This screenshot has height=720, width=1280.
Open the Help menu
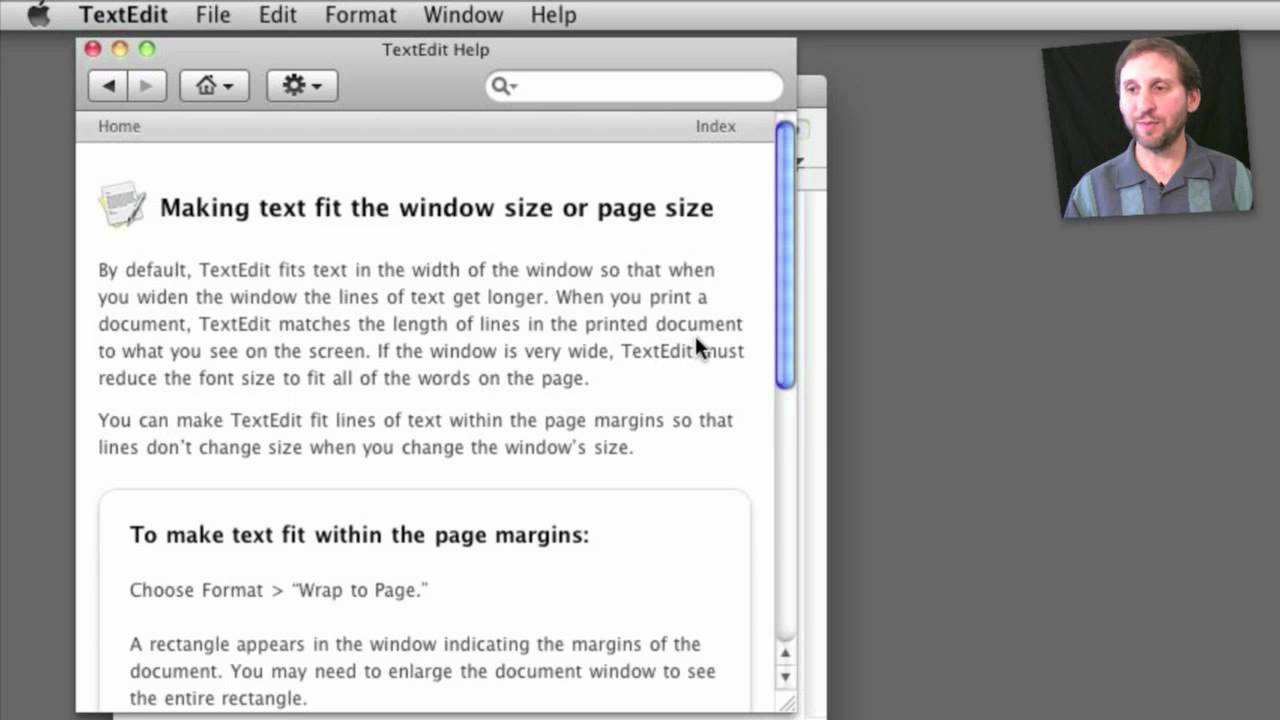[x=553, y=15]
